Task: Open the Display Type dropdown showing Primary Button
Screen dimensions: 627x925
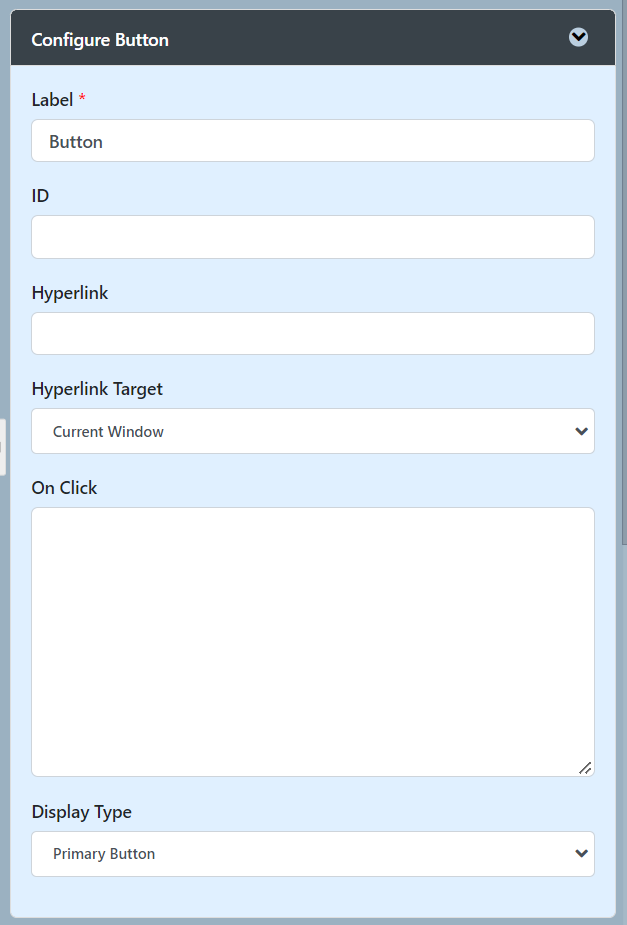Action: pyautogui.click(x=300, y=854)
